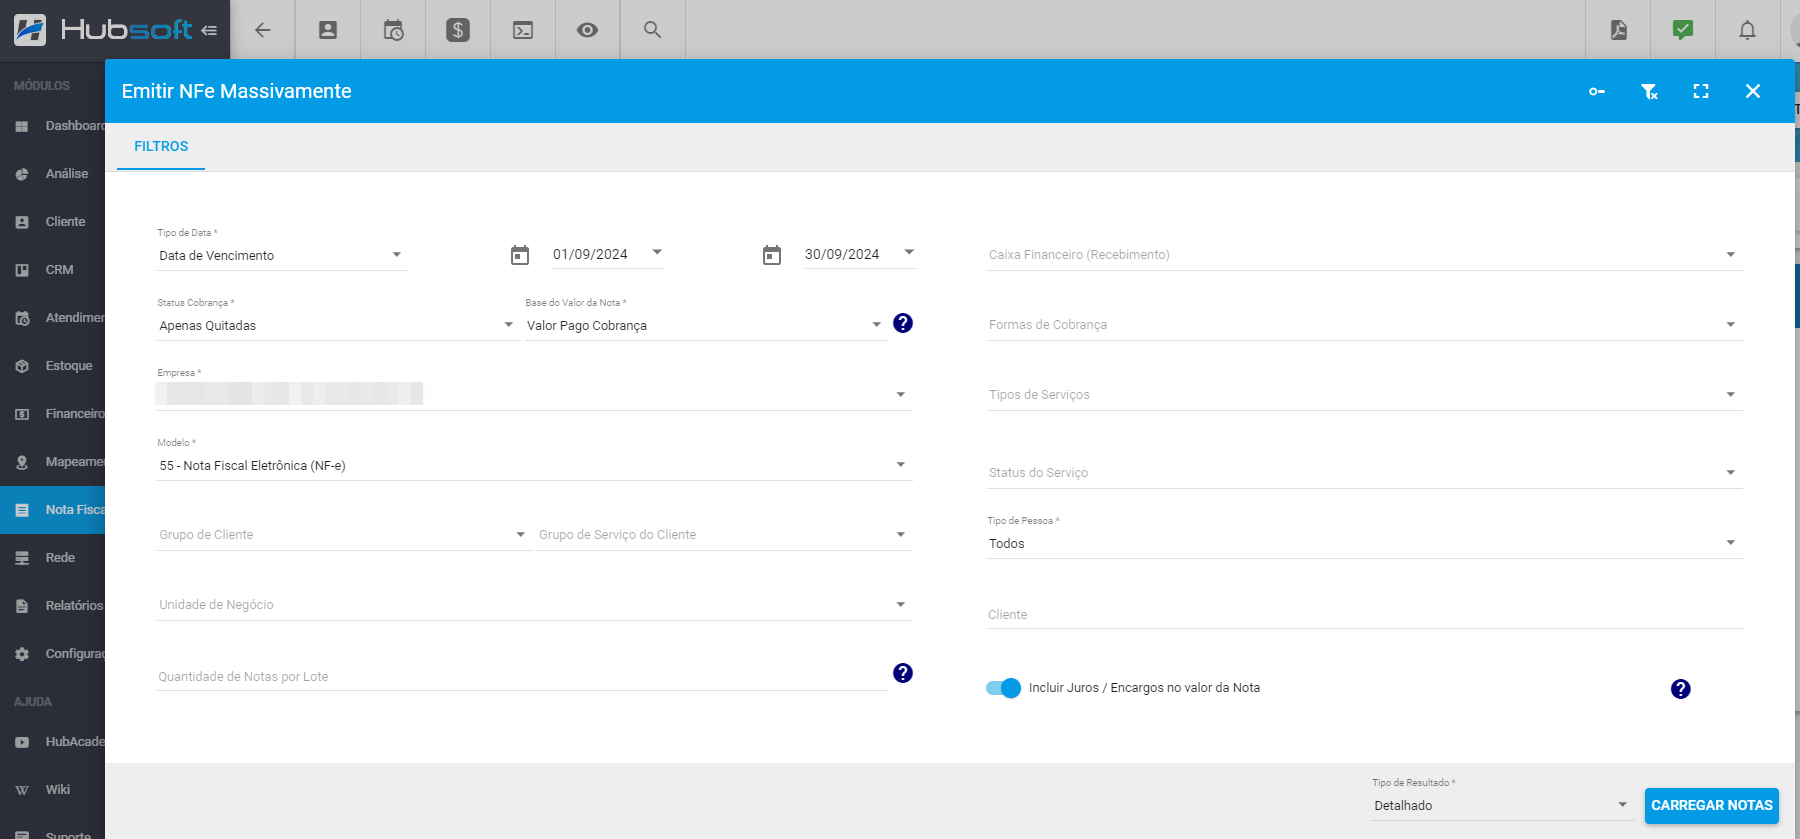Viewport: 1800px width, 839px height.
Task: Open Financeiro module in sidebar
Action: pyautogui.click(x=52, y=414)
